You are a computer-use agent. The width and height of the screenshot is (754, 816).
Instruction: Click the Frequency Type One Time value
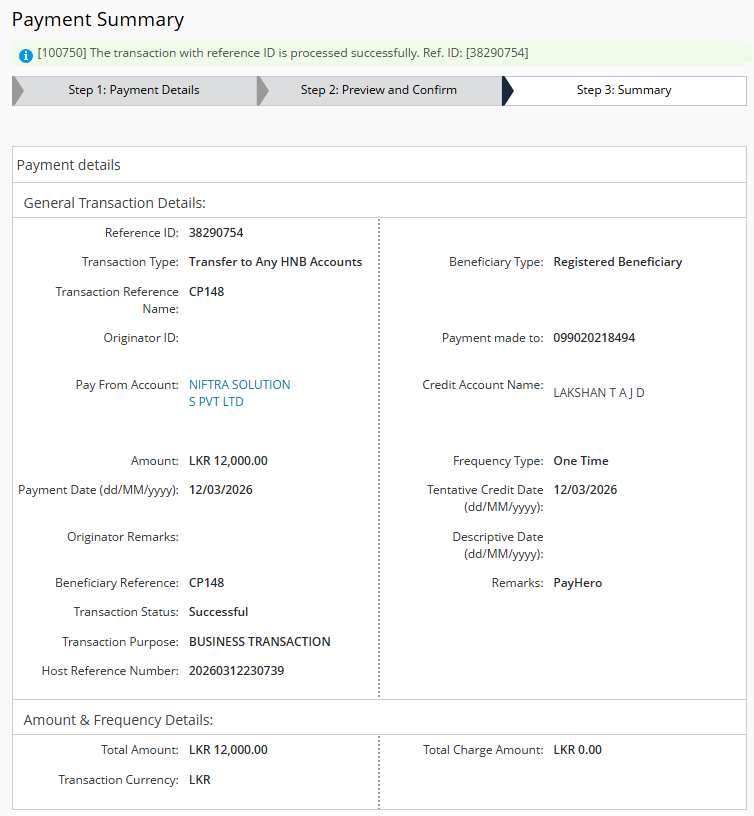coord(581,461)
